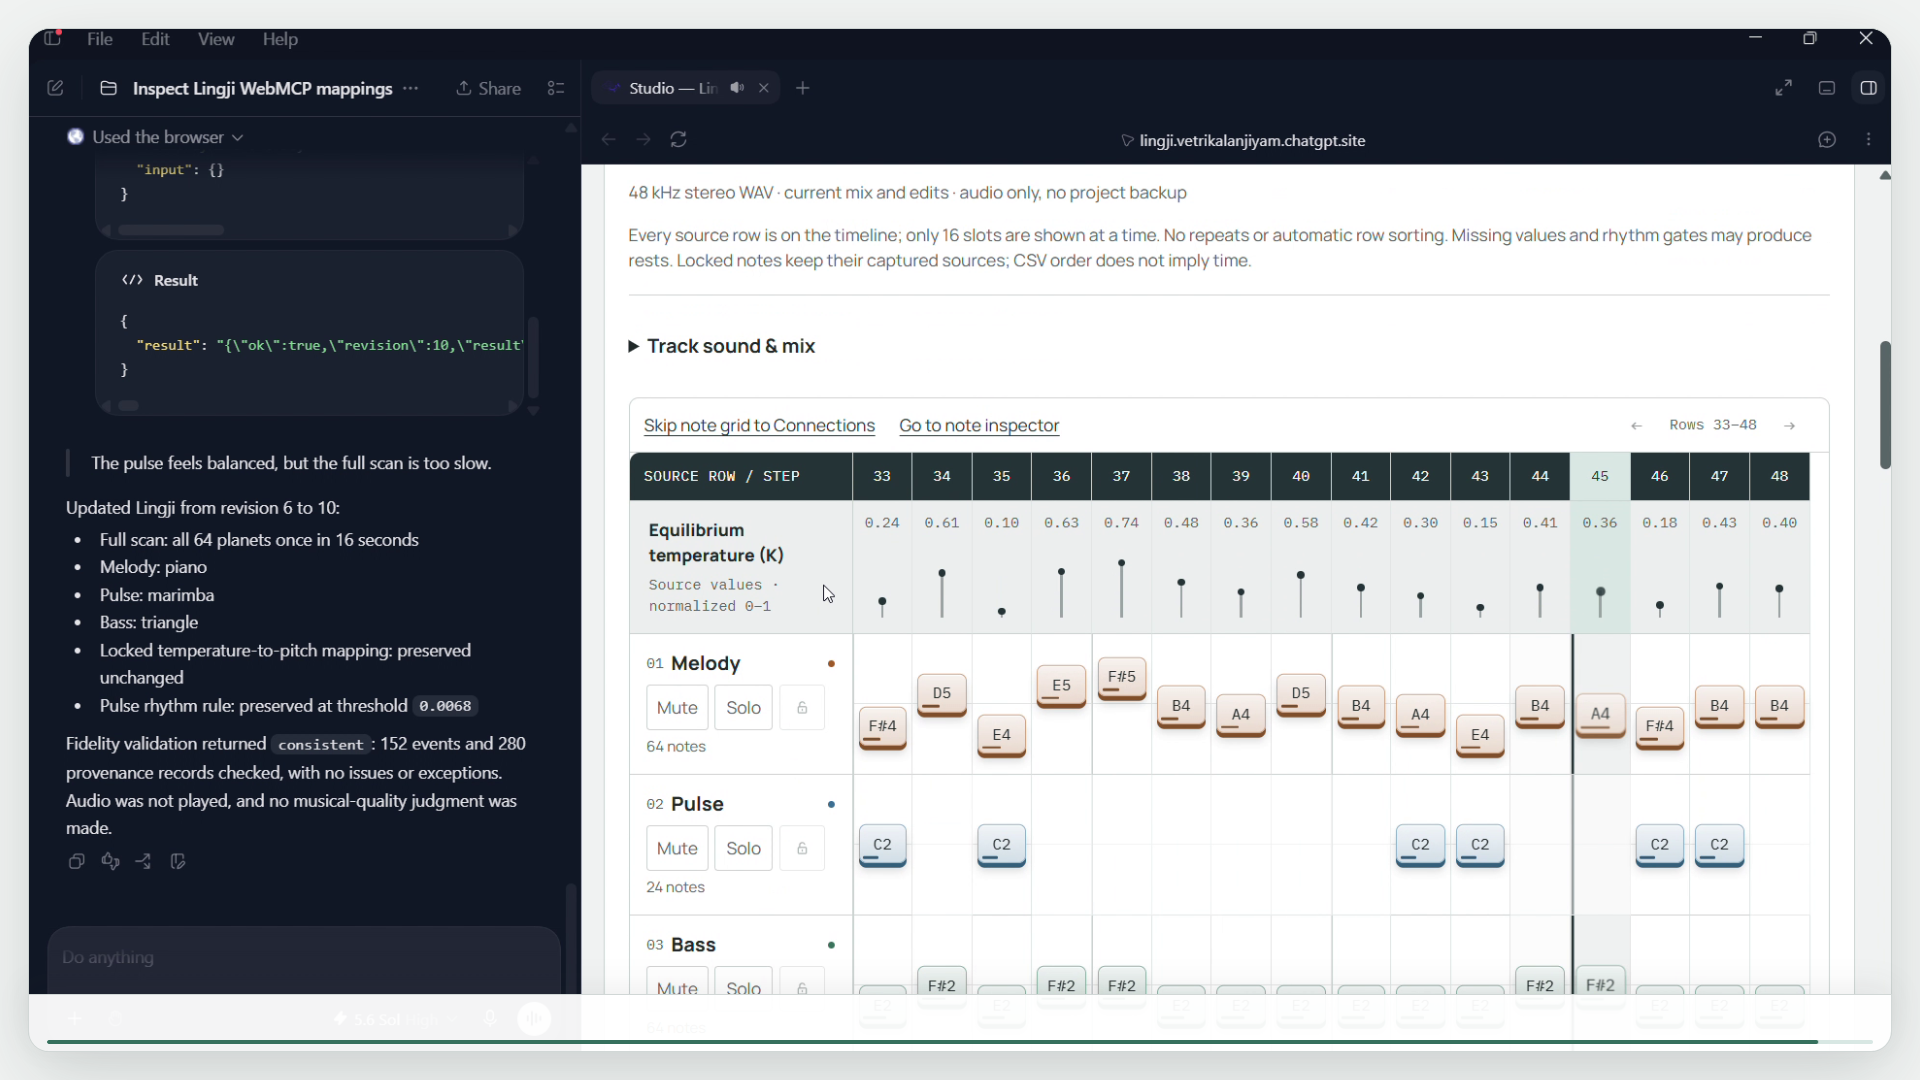Focus the Do anything input field
Viewport: 1920px width, 1080px height.
coord(304,957)
